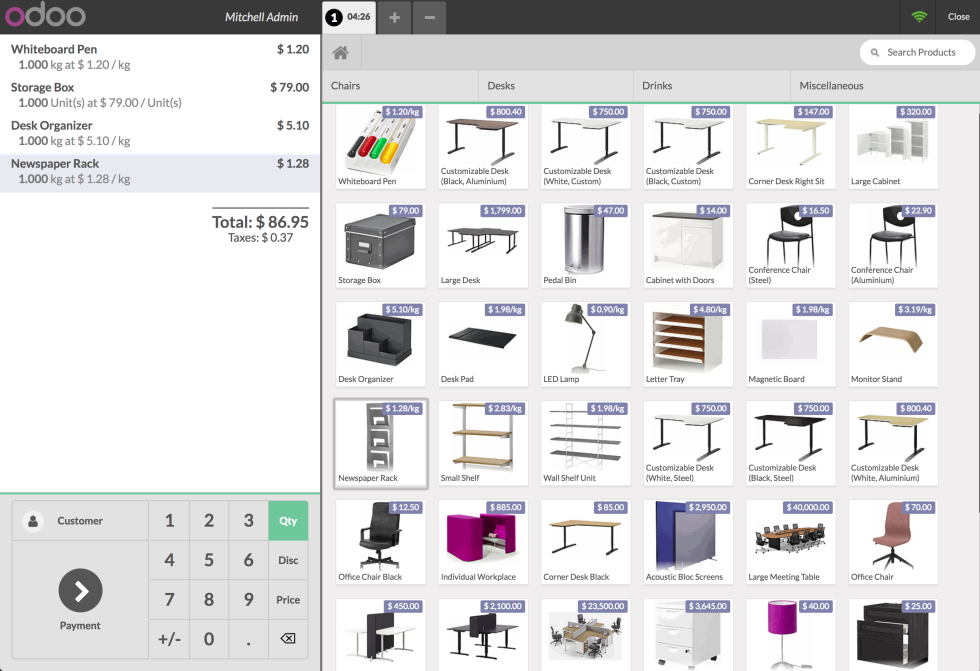Enable Qty input mode on the numpad
980x671 pixels.
(x=288, y=520)
